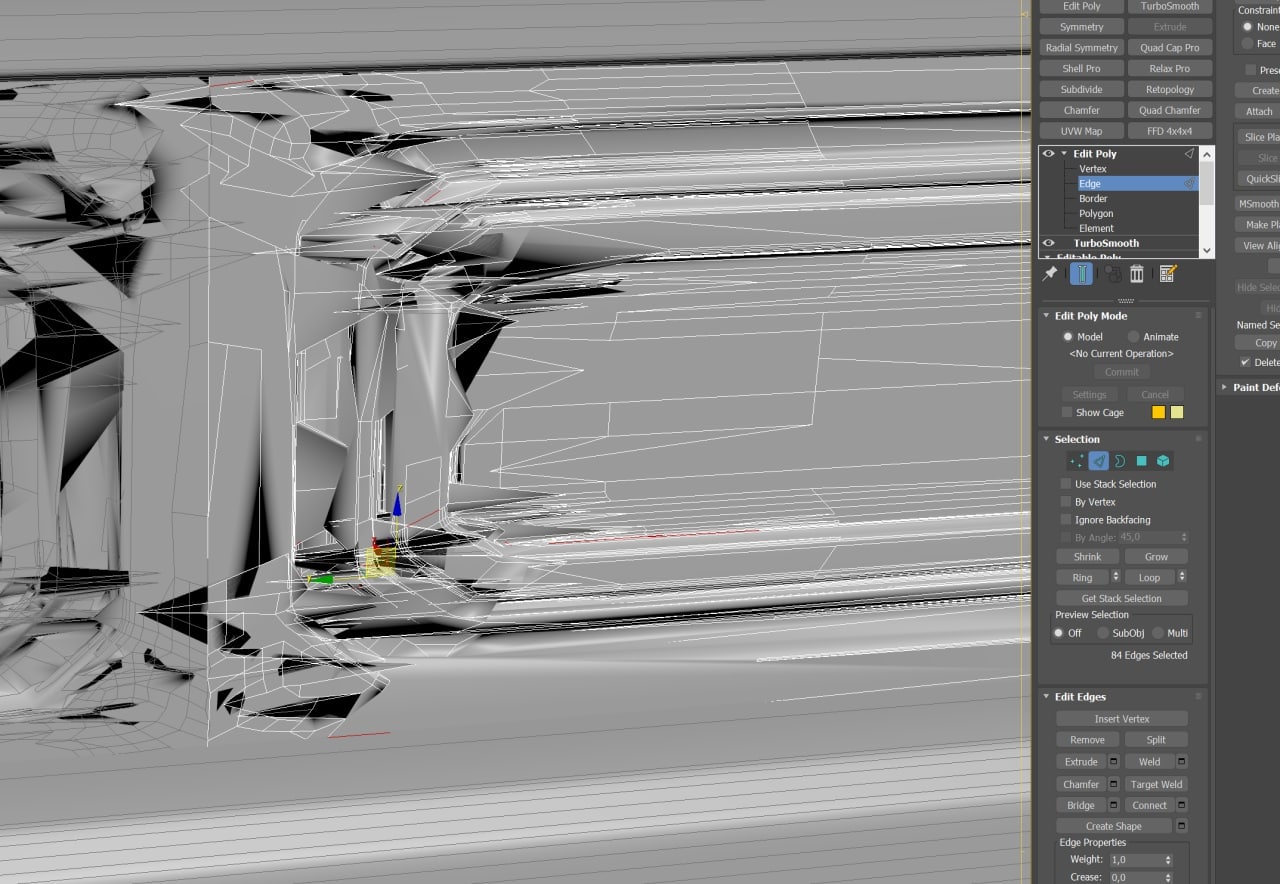Click the Symmetry modifier button

coord(1081,27)
